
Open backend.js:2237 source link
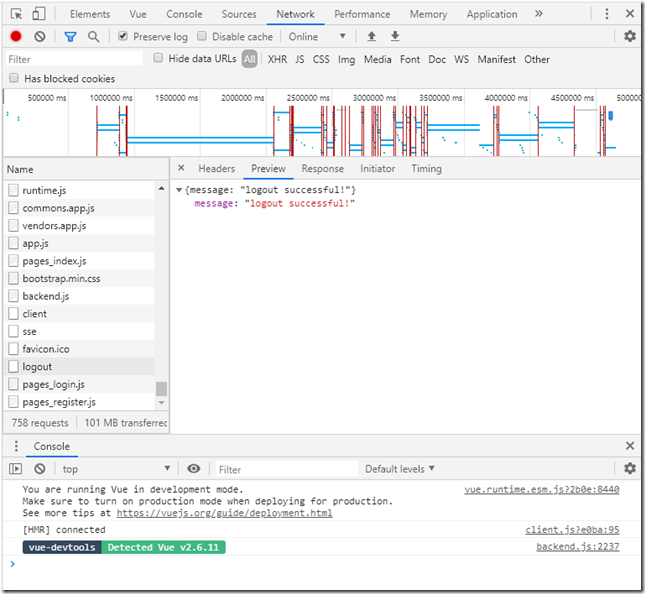[578, 546]
